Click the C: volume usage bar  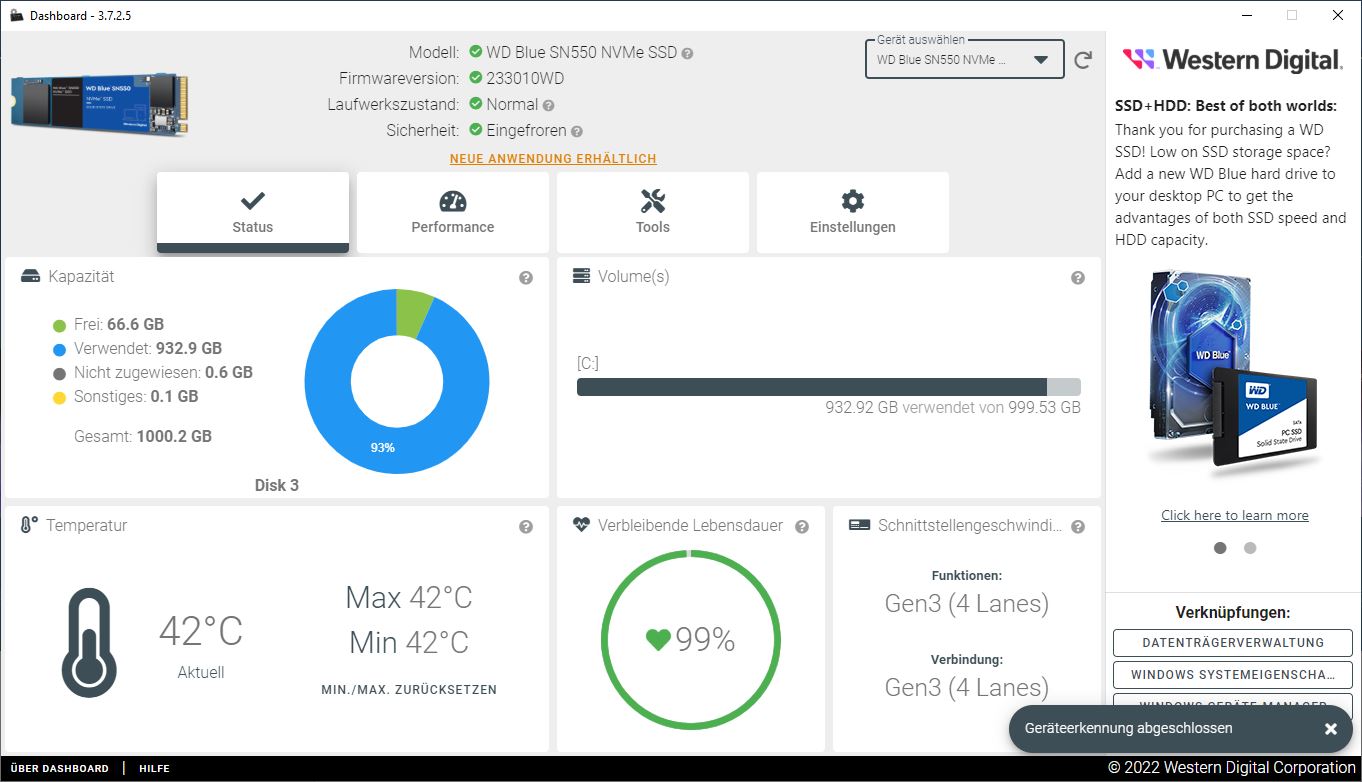click(829, 387)
